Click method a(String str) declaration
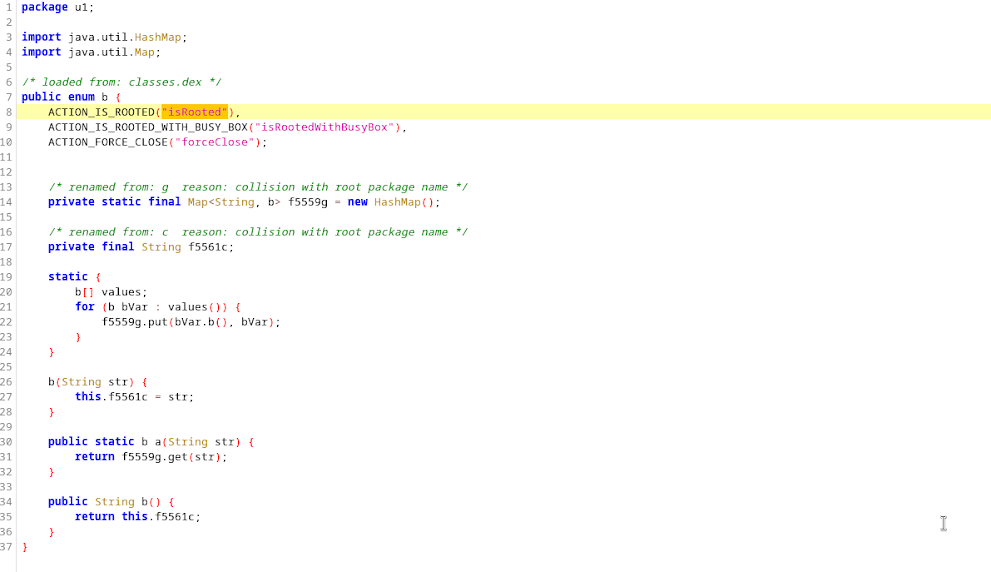991x572 pixels. tap(151, 442)
